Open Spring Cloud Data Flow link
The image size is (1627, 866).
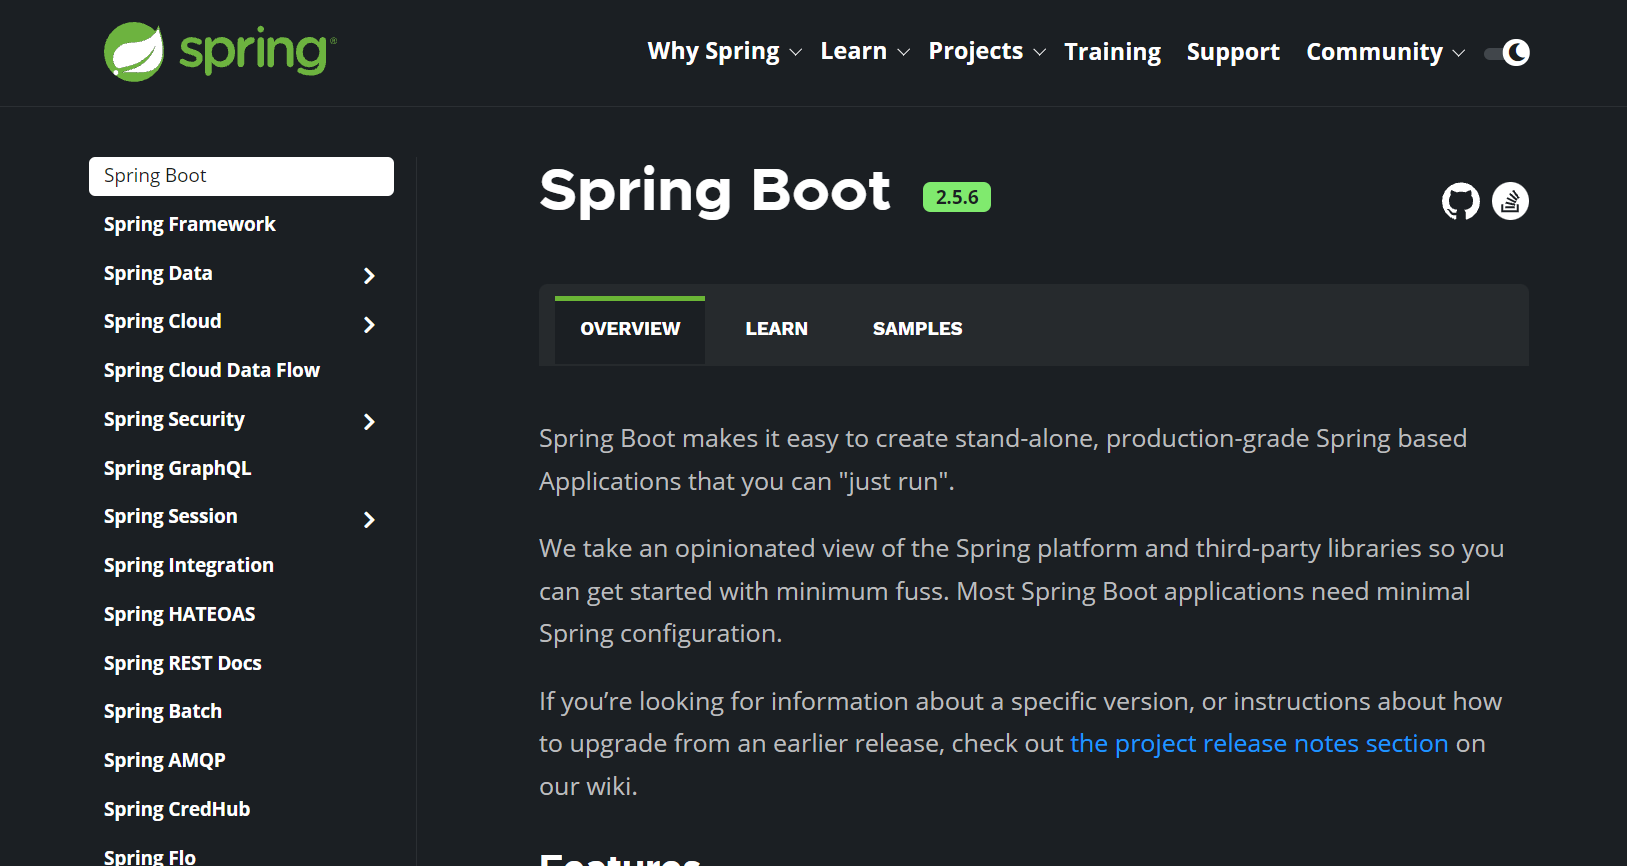211,370
